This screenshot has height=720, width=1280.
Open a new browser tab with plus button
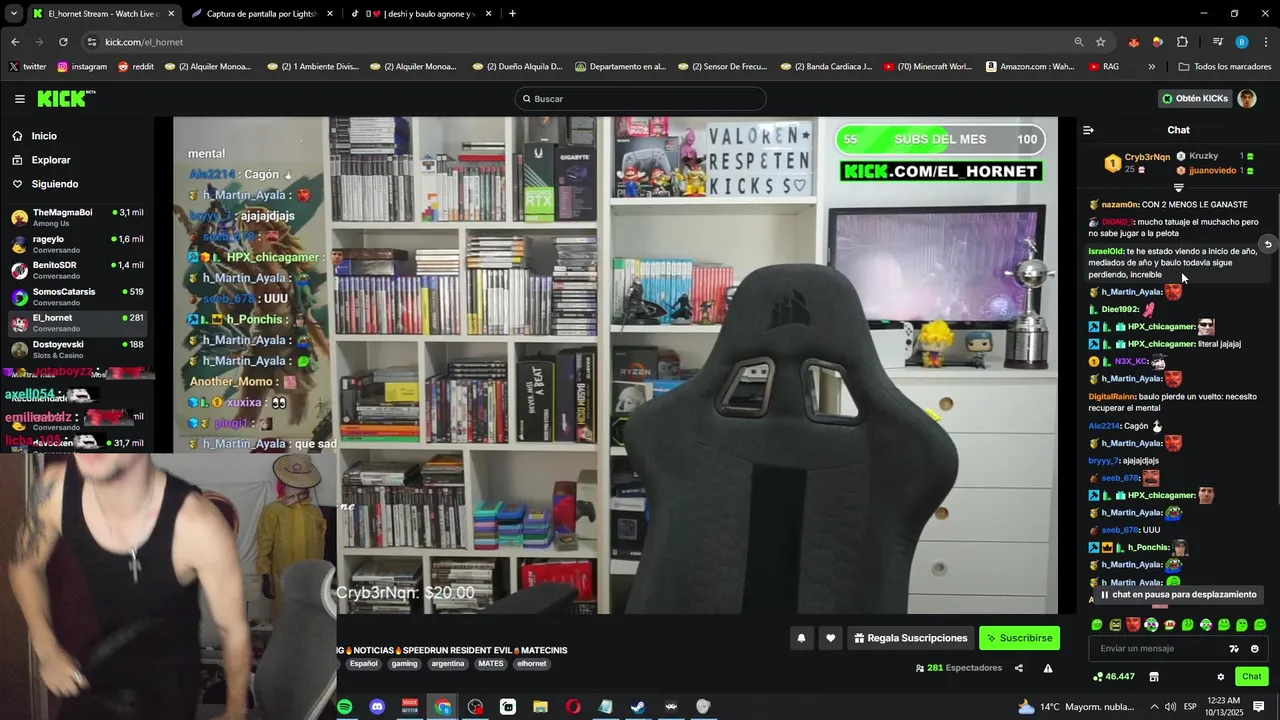click(512, 14)
